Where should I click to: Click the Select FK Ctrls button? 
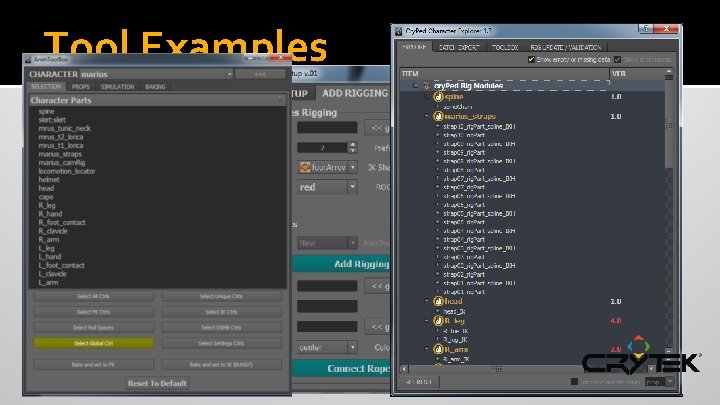click(93, 312)
